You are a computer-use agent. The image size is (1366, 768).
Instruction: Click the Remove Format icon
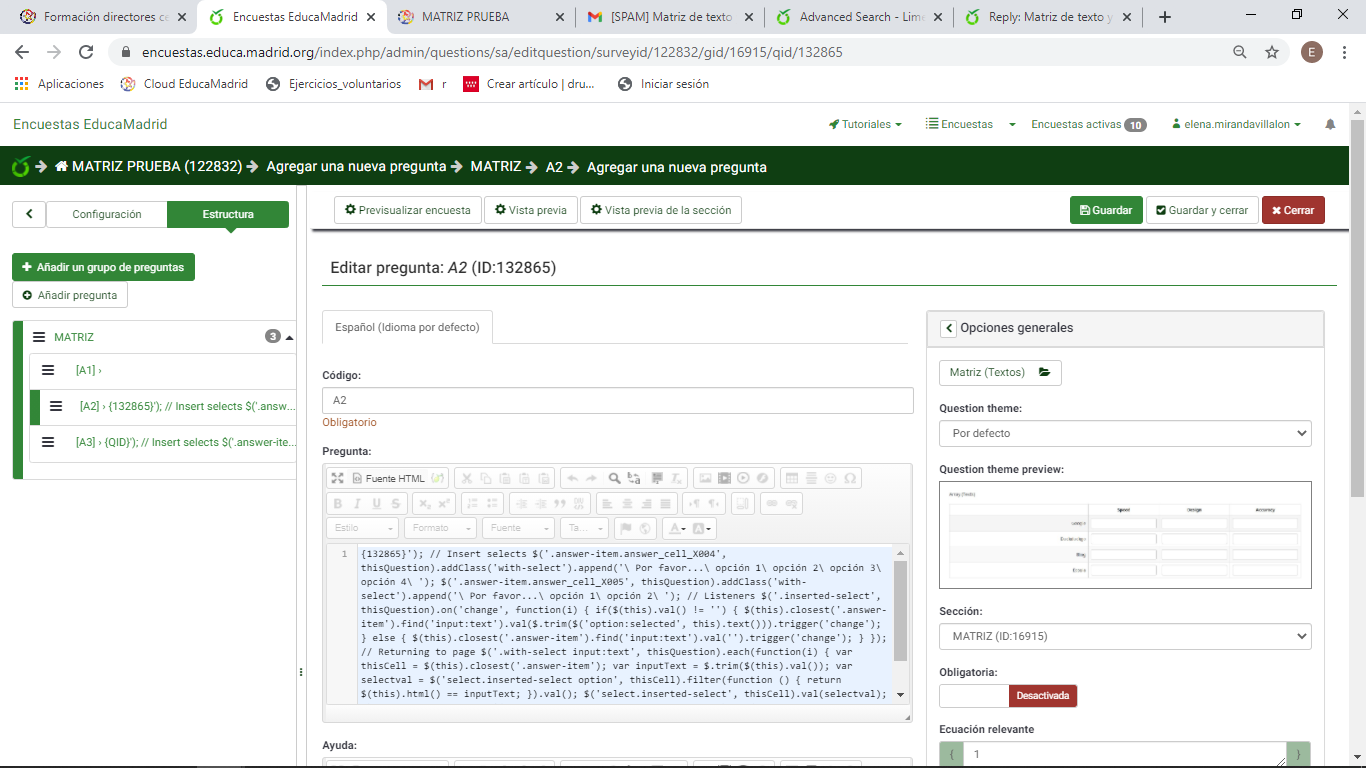point(676,478)
